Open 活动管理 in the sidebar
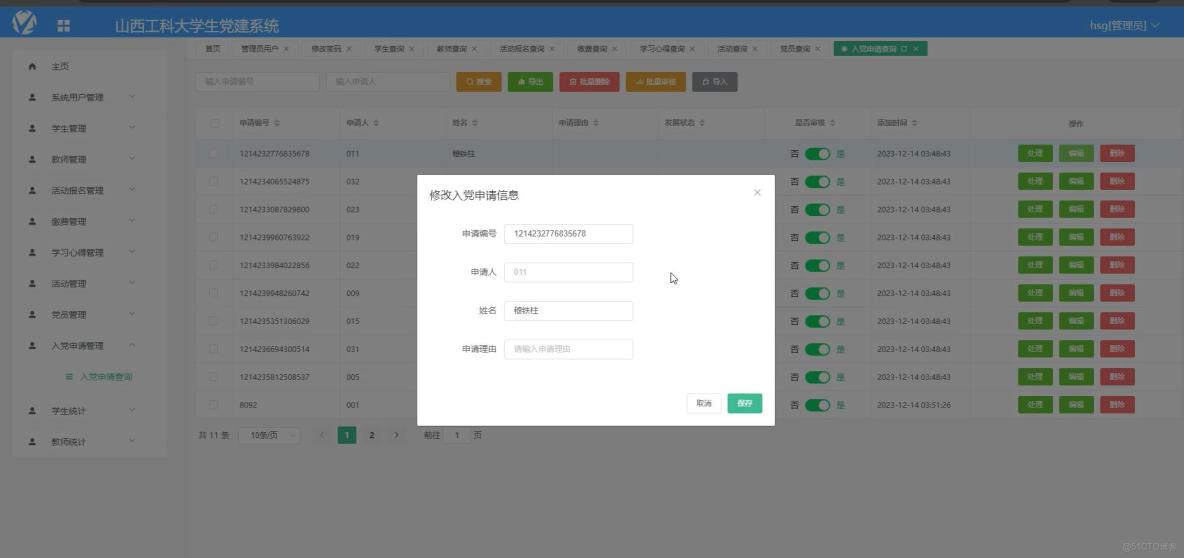The image size is (1184, 558). pos(69,284)
